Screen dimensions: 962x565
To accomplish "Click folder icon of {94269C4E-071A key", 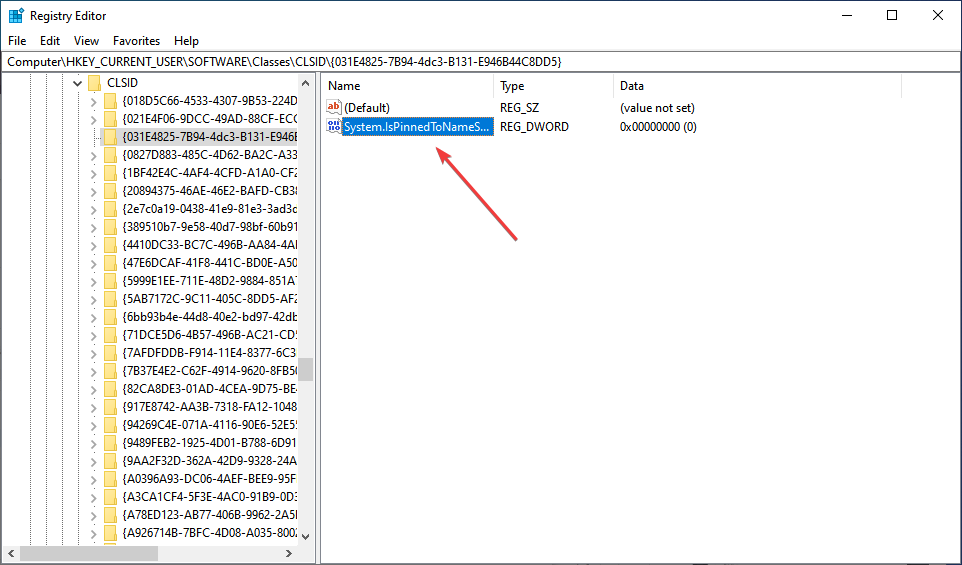I will [110, 425].
